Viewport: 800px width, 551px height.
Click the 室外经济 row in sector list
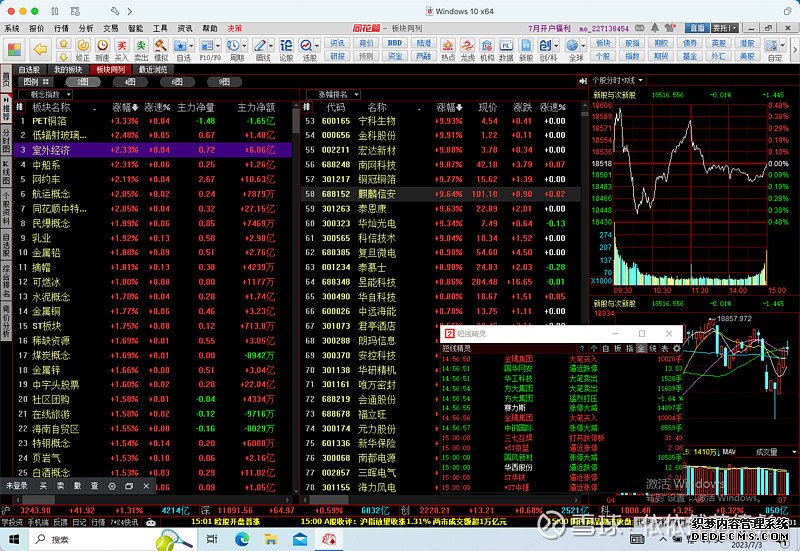(x=153, y=150)
